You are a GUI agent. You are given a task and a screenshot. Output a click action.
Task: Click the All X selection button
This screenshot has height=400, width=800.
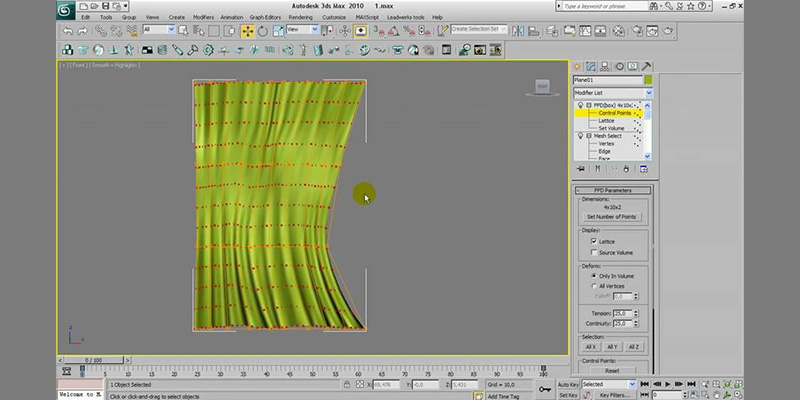click(590, 347)
